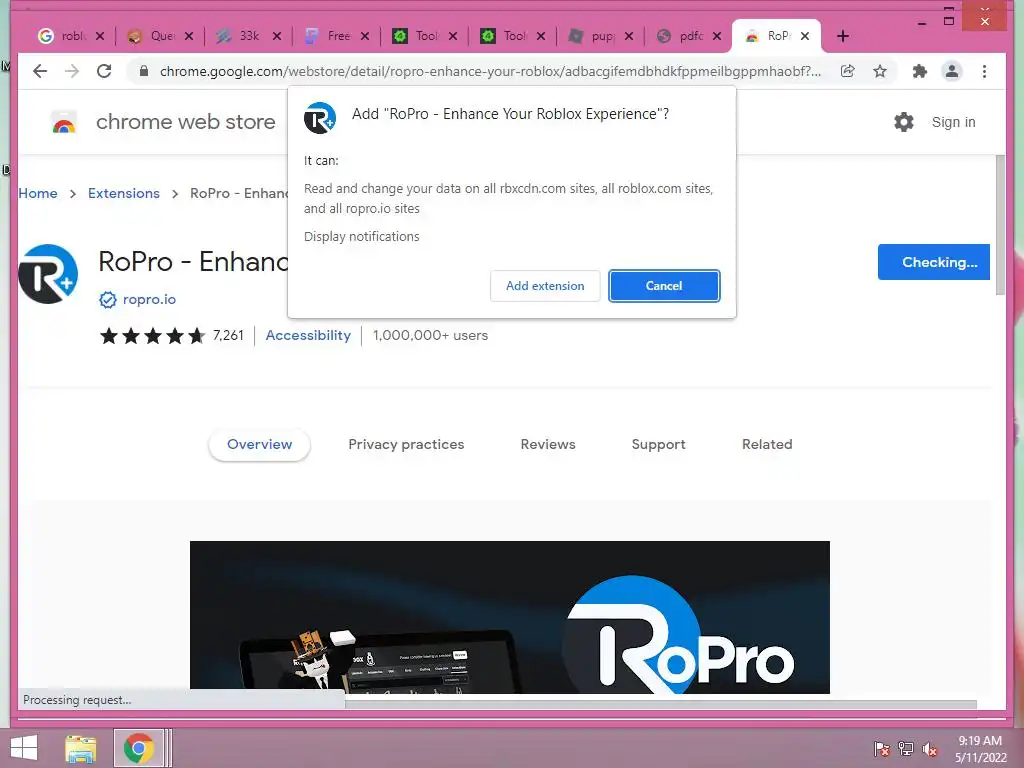This screenshot has height=768, width=1024.
Task: Reload the current page
Action: (x=104, y=71)
